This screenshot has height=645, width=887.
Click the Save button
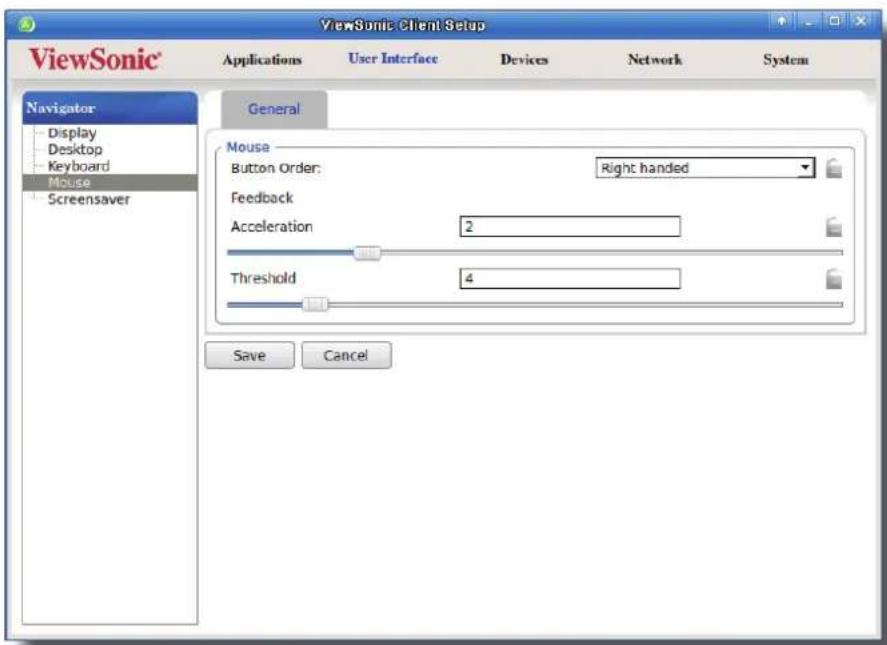(x=249, y=355)
